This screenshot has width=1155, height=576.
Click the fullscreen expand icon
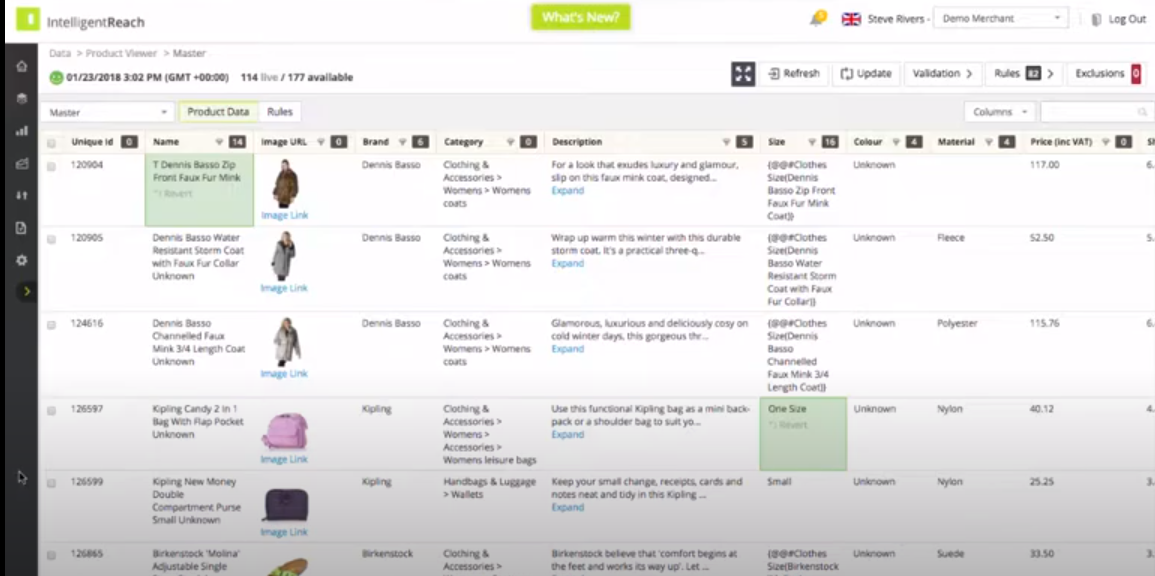pos(742,74)
